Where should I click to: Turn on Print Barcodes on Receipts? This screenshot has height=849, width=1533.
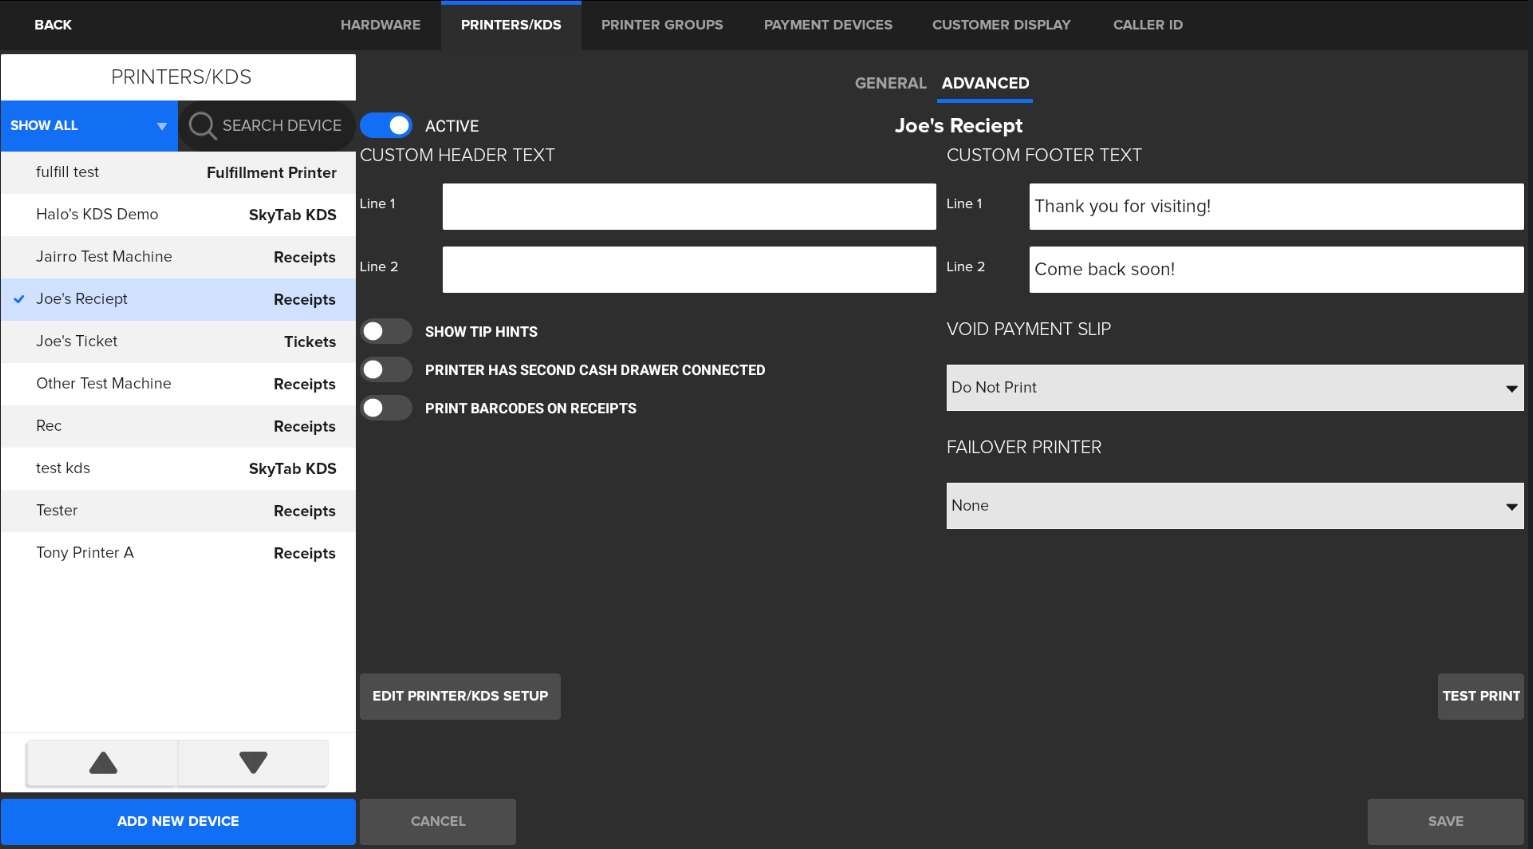[386, 408]
